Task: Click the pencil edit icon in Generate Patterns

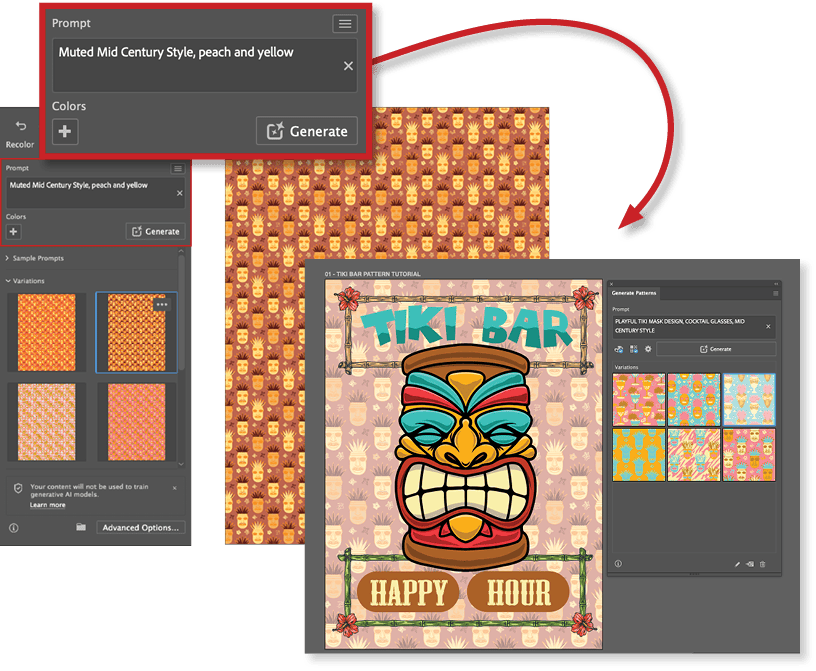Action: click(x=737, y=564)
